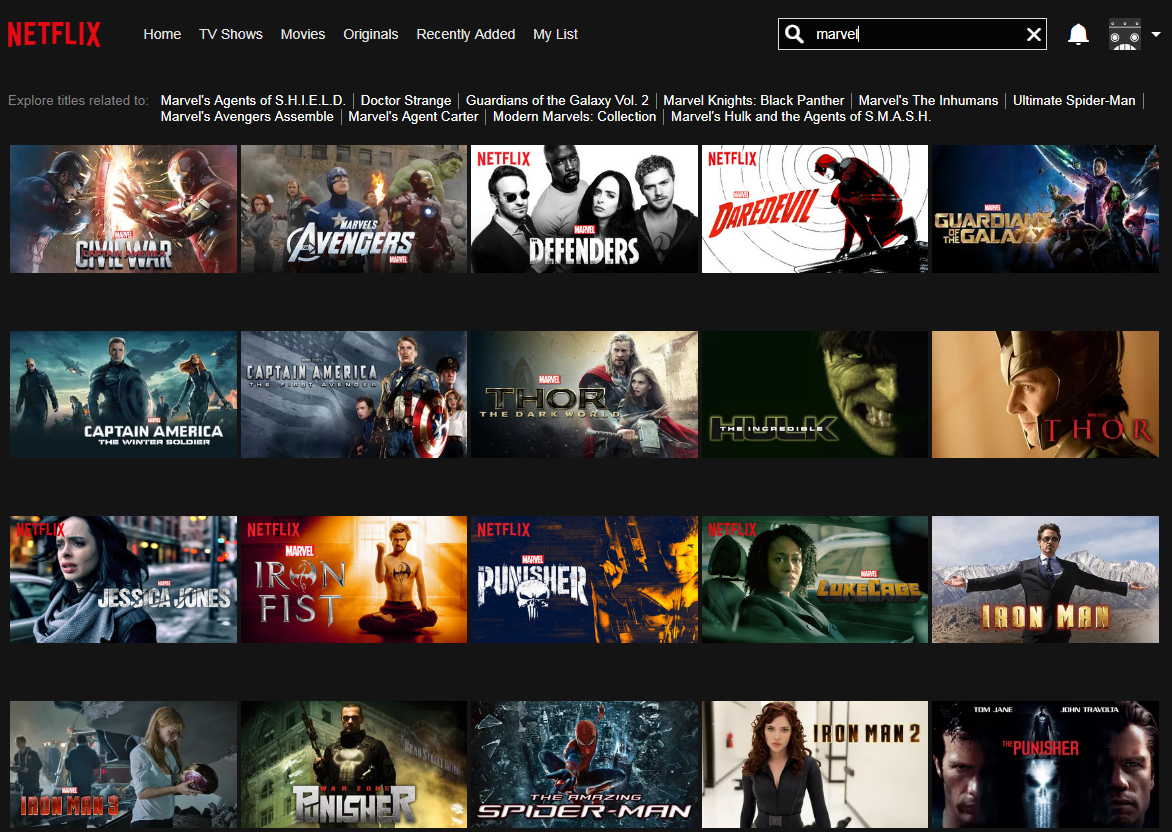Explore Guardians of the Galaxy Vol. 2 link
The image size is (1172, 832).
pos(557,100)
